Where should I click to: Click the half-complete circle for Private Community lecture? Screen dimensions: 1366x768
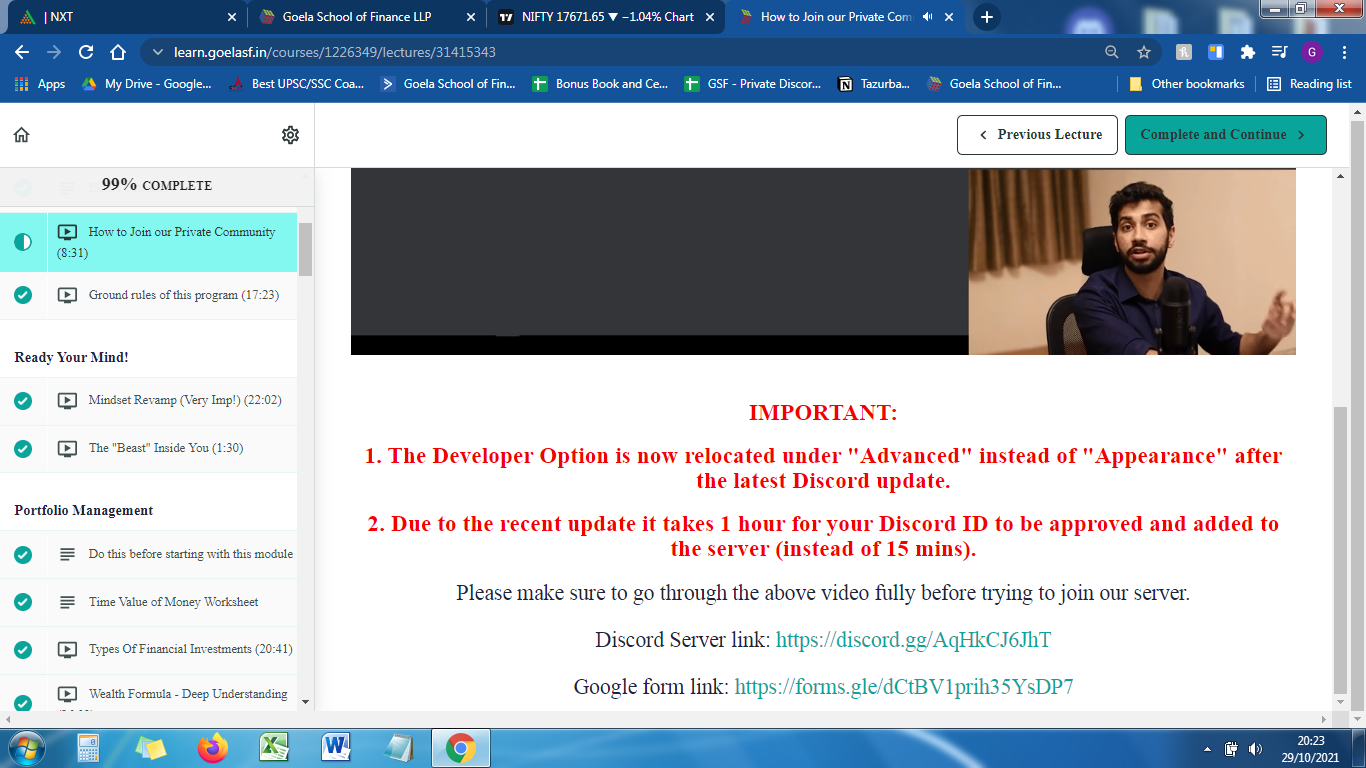point(23,242)
